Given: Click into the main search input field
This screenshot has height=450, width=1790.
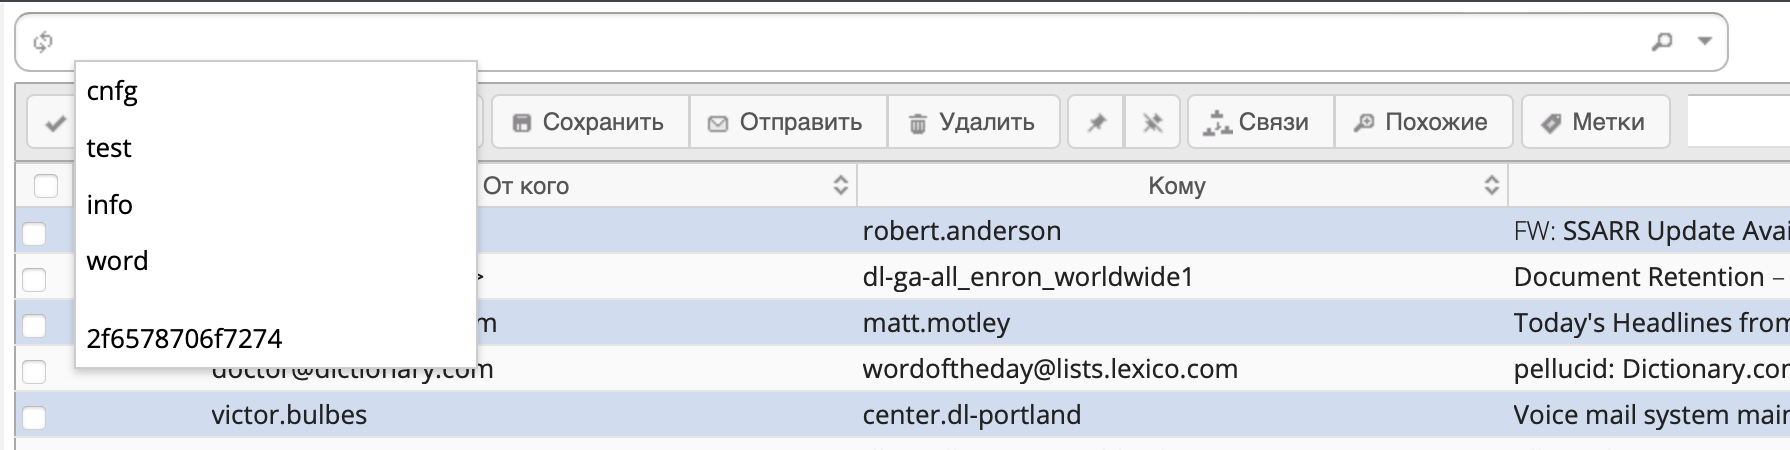Looking at the screenshot, I should point(850,42).
